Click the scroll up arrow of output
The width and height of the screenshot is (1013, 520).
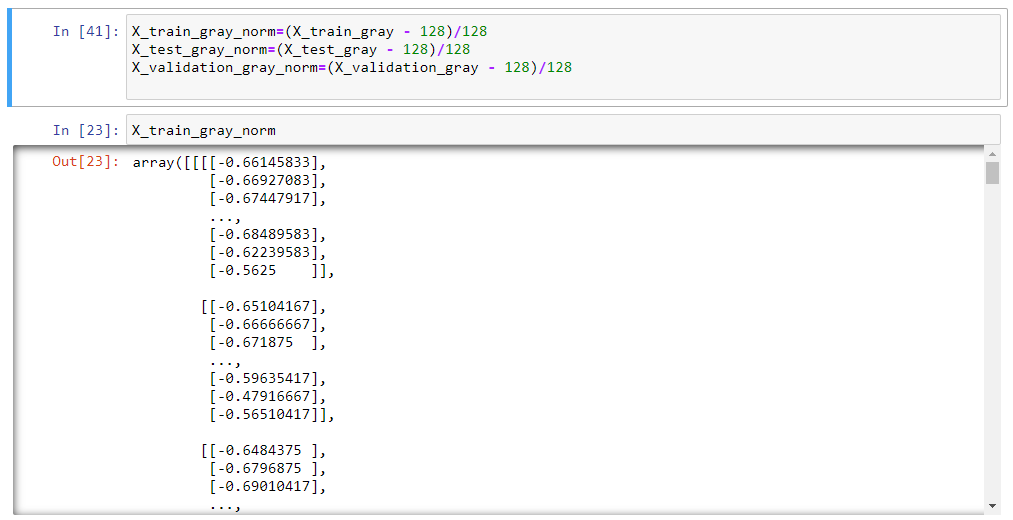tap(992, 154)
